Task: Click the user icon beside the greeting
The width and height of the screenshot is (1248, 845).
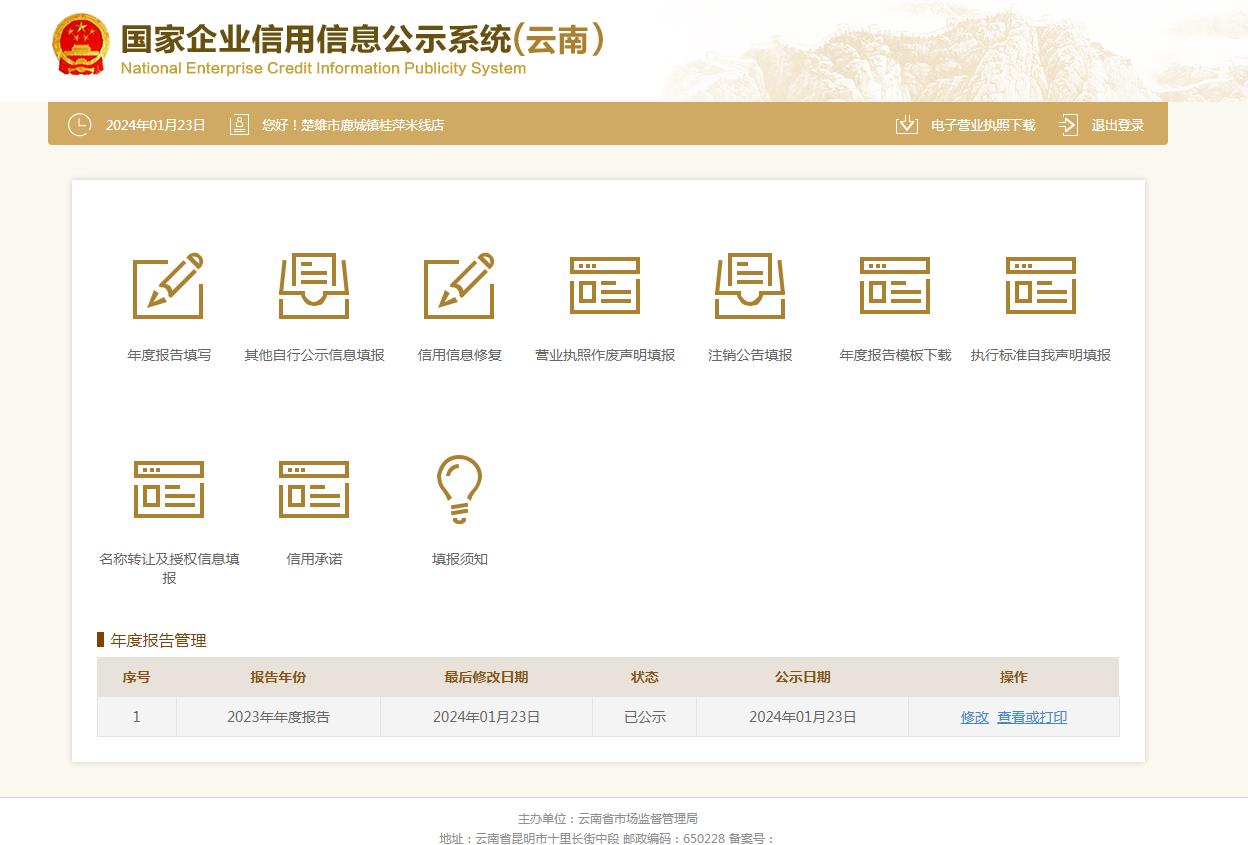Action: coord(239,125)
